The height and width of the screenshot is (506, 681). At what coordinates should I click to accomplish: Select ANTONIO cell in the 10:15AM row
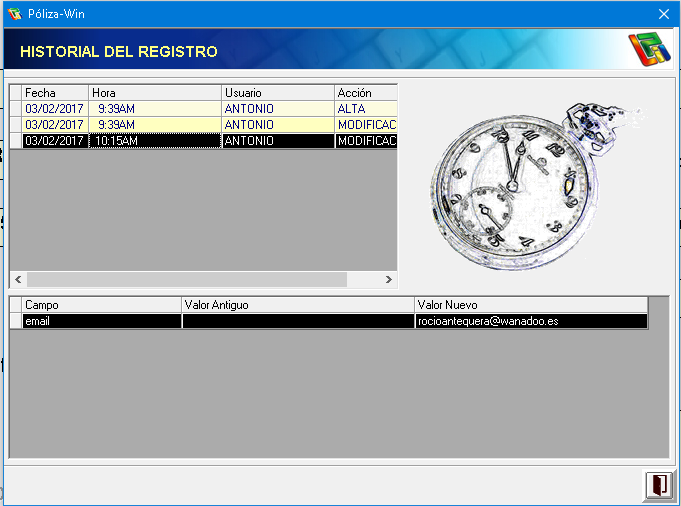[278, 141]
